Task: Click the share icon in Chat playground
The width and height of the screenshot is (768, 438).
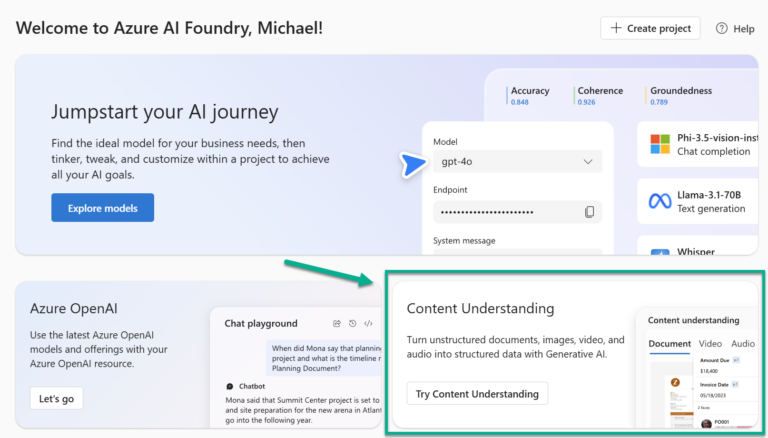Action: 336,323
